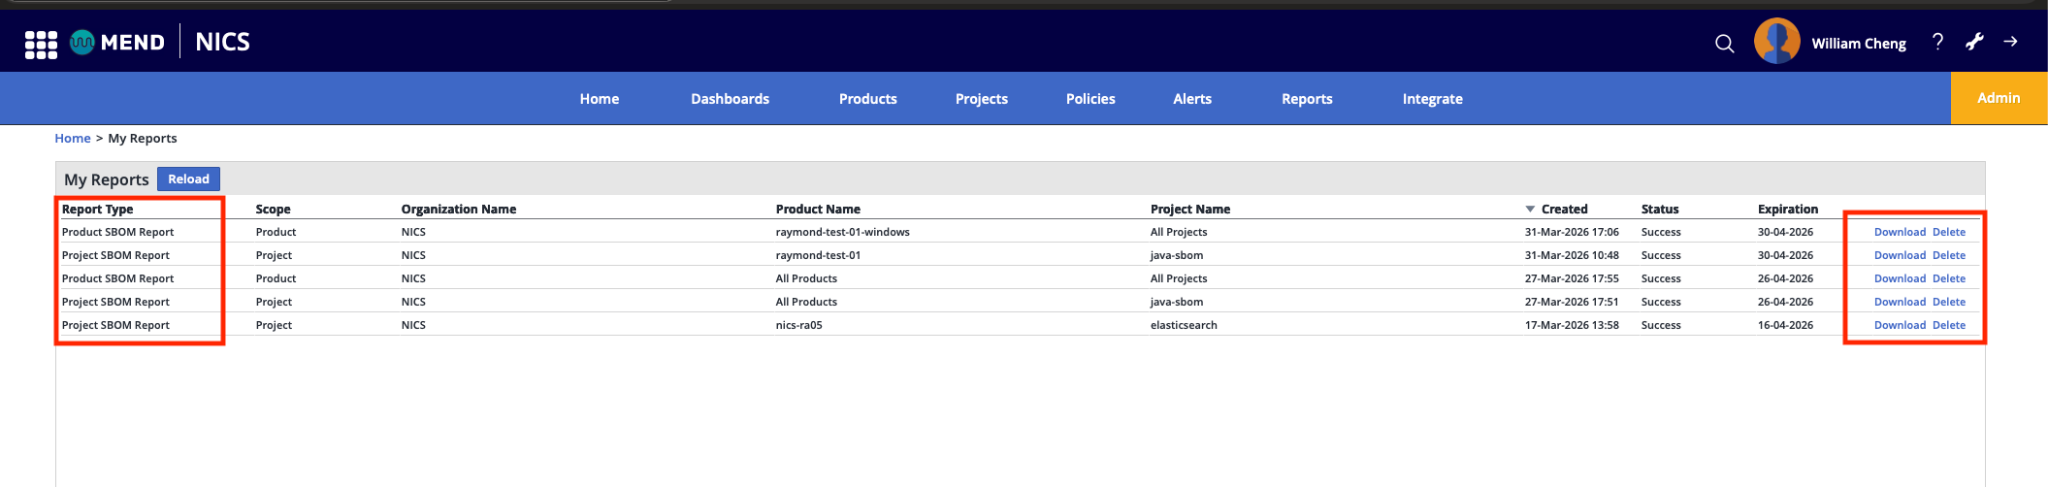The image size is (2048, 487).
Task: Open the Policies navigation item
Action: click(x=1090, y=99)
